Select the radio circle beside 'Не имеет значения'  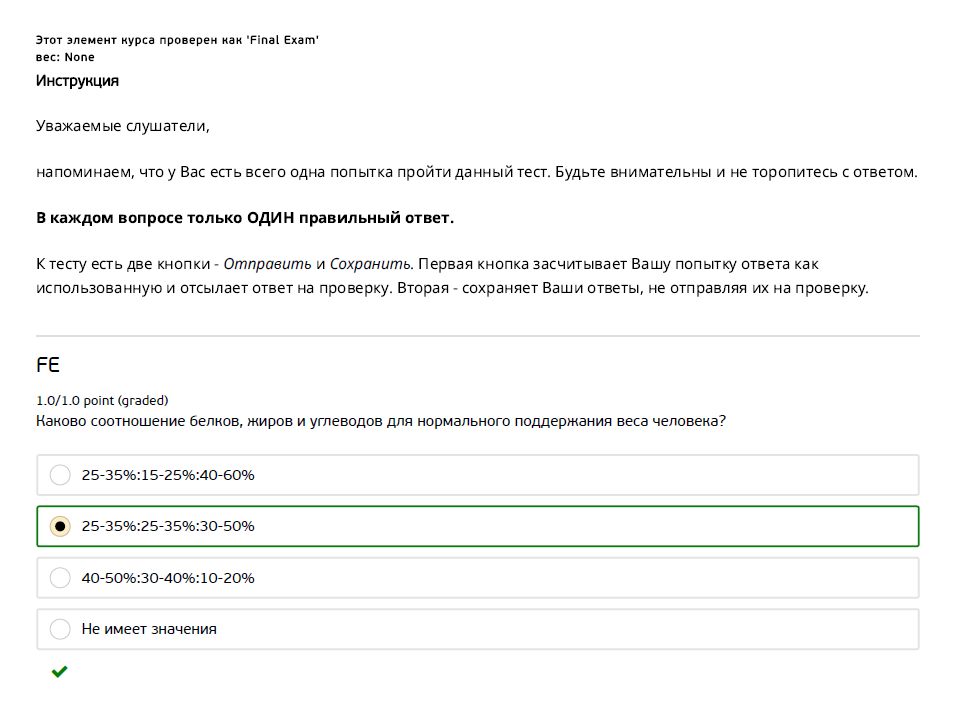[x=60, y=629]
